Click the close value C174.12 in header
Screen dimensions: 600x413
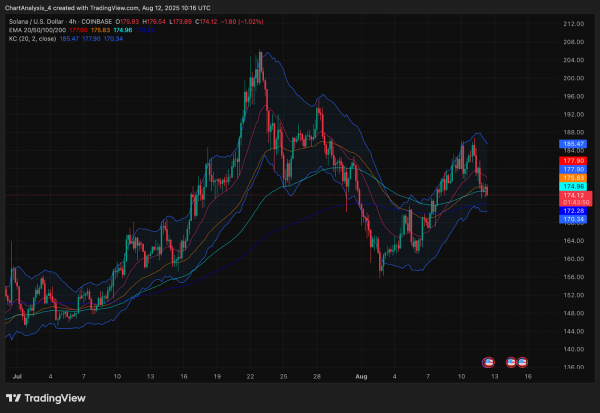coord(206,22)
